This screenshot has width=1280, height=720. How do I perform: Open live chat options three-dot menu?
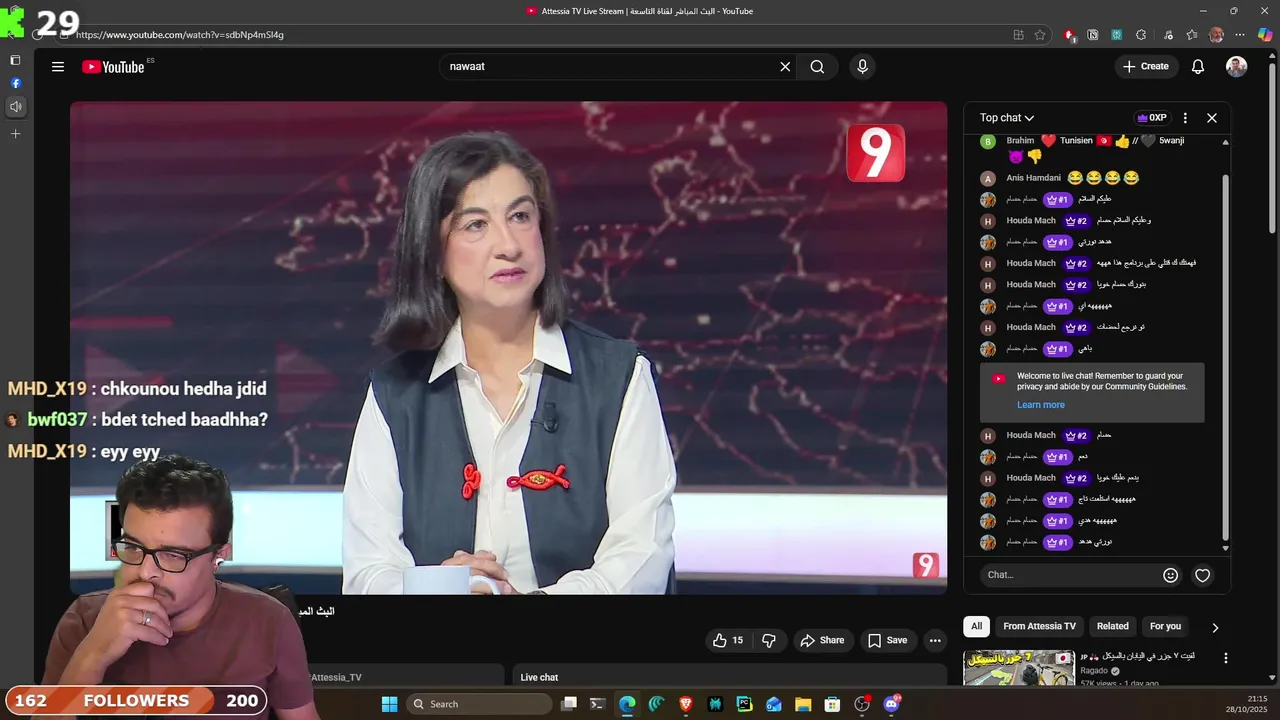point(1185,118)
